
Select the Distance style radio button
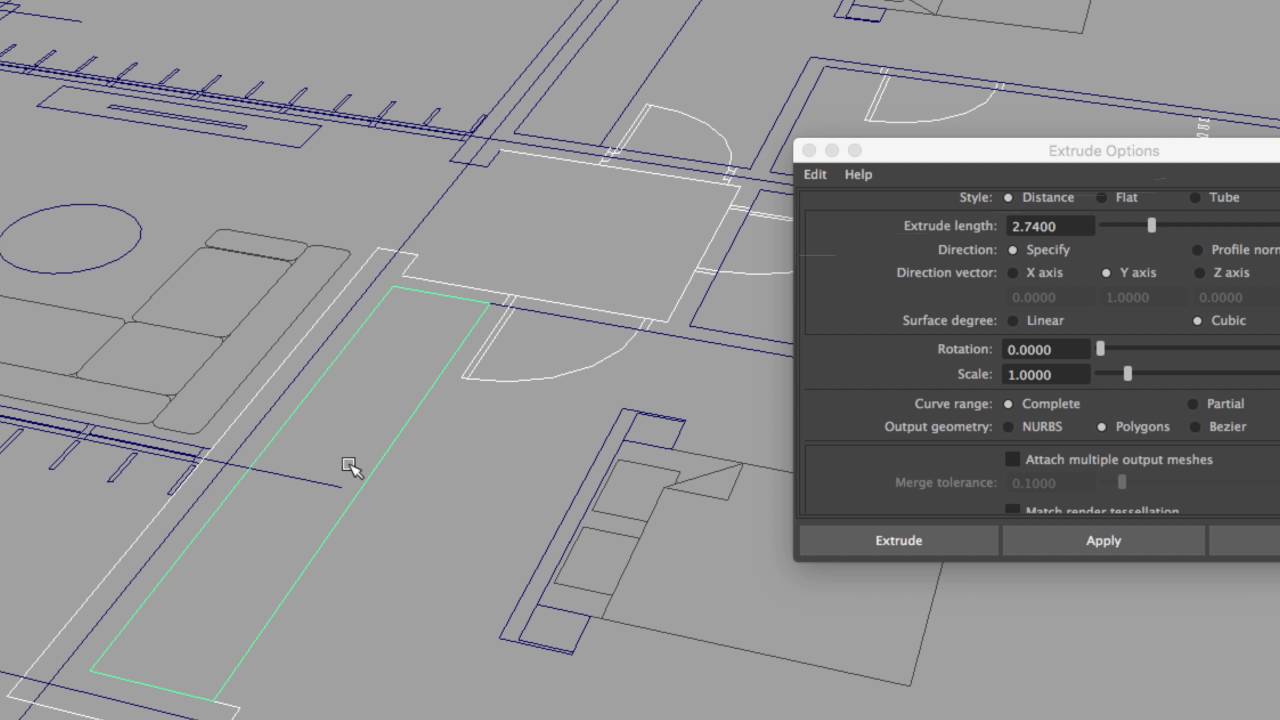1008,198
